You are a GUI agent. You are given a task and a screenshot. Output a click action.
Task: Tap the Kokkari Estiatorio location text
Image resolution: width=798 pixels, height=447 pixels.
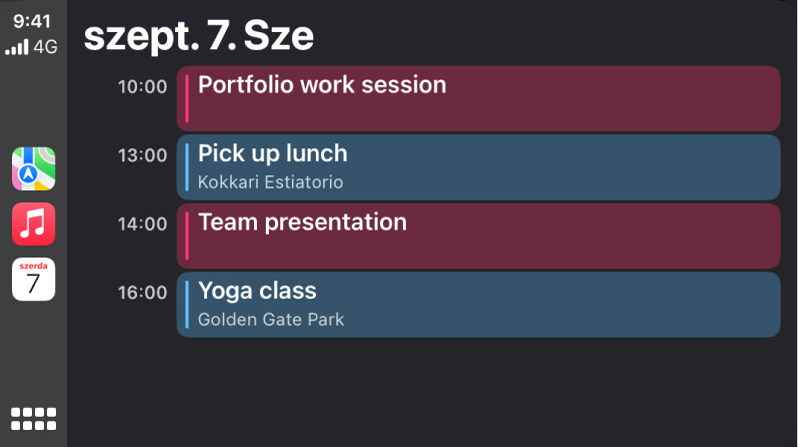[x=270, y=183]
